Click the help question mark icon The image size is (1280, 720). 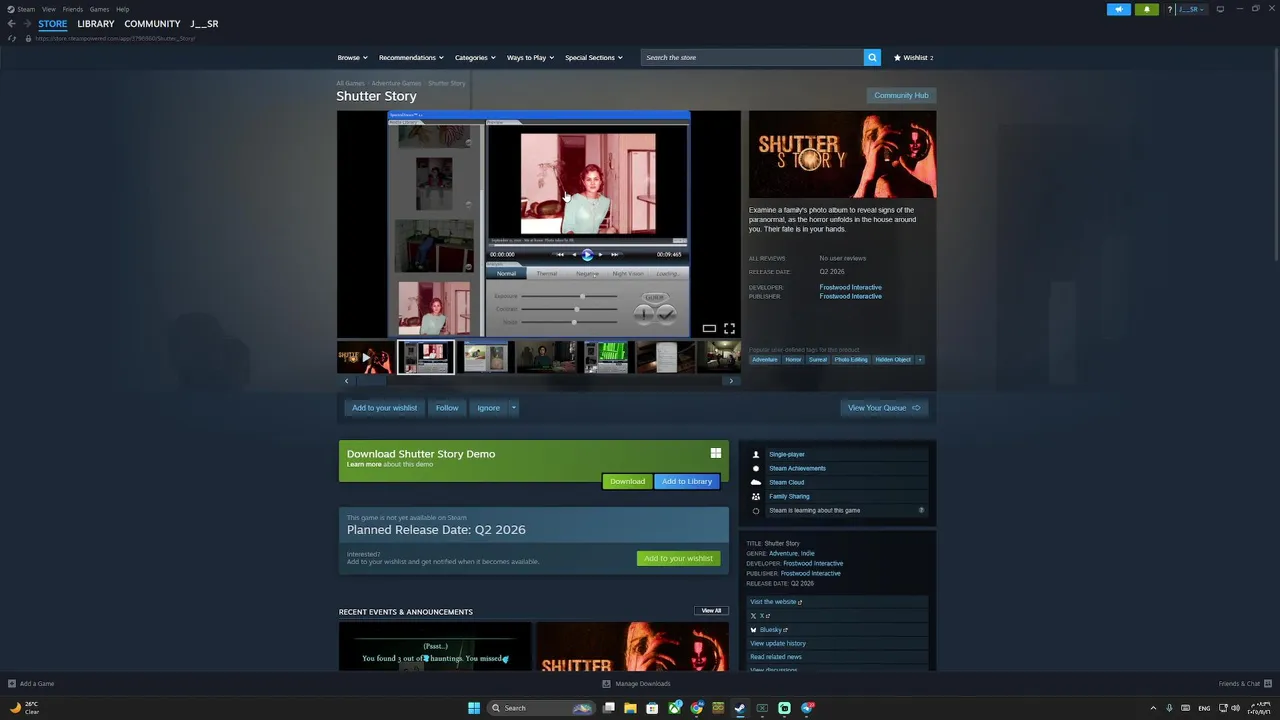[x=1169, y=9]
